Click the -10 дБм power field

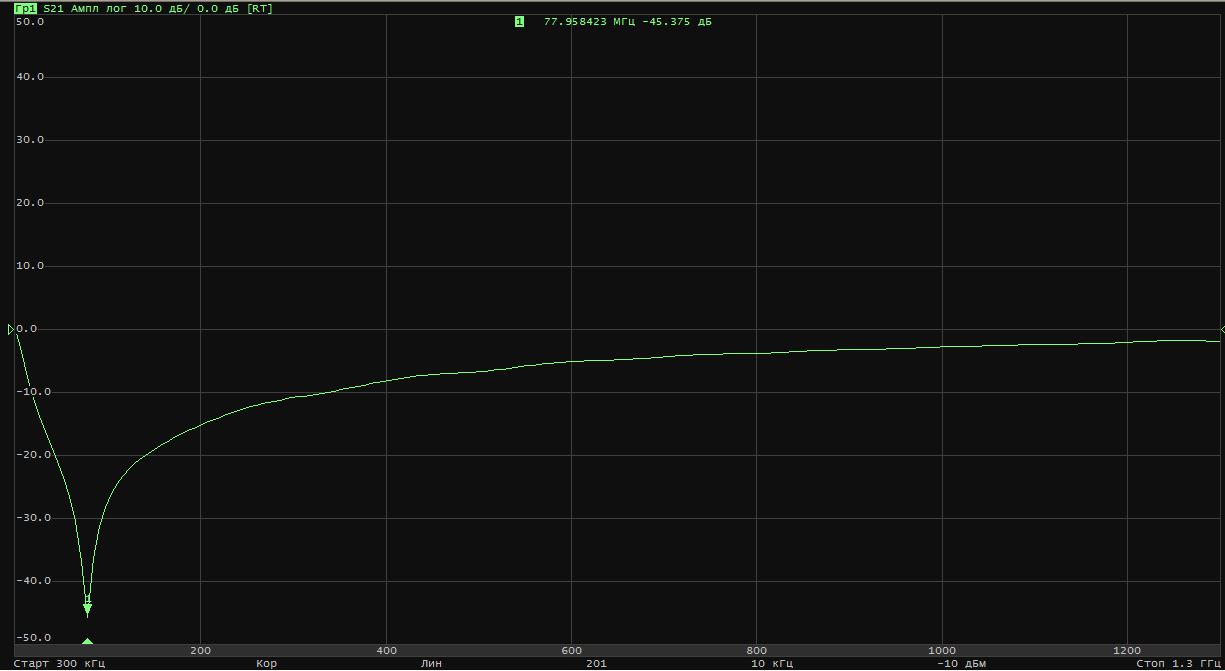(961, 663)
